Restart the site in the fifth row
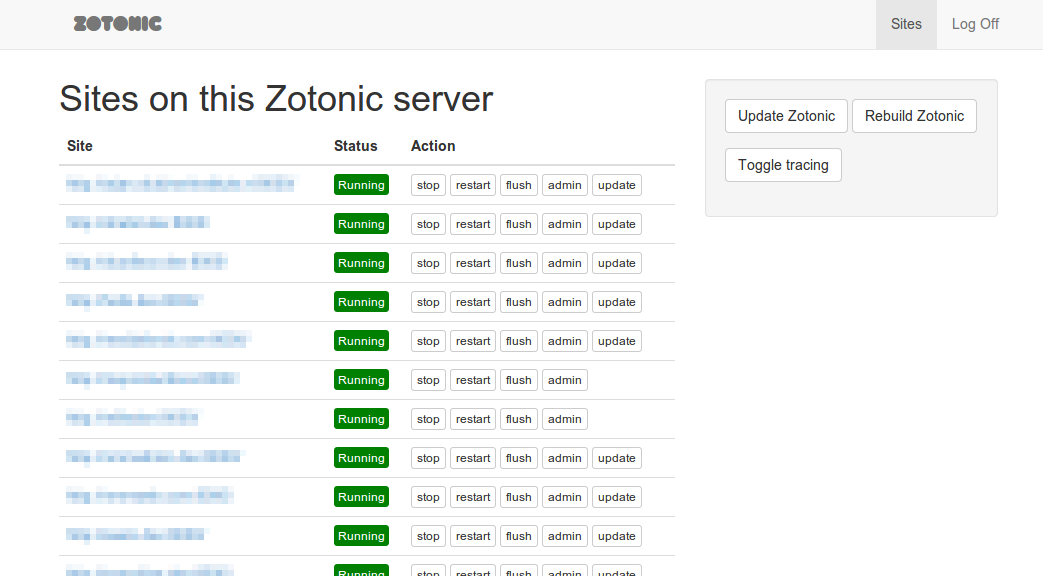 point(473,341)
